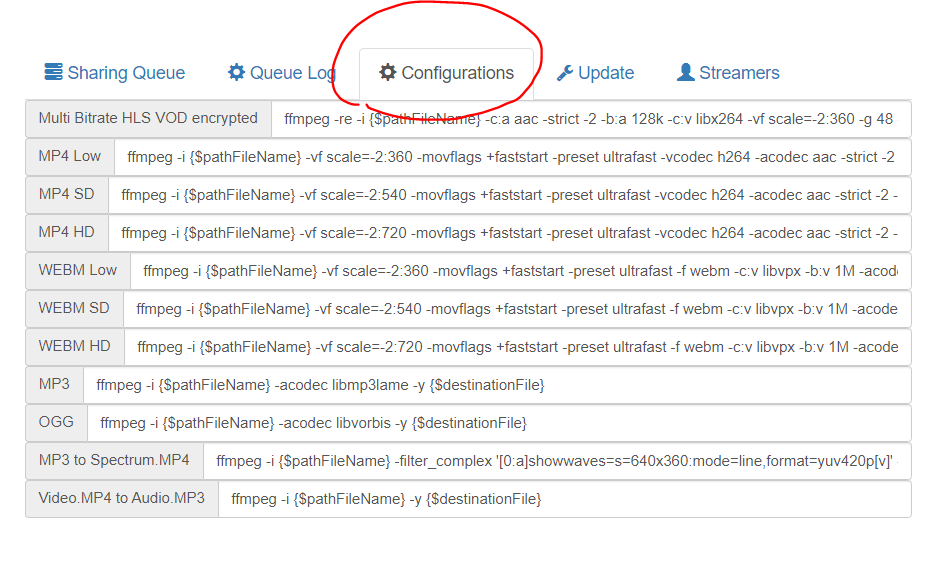Click the MP4 SD label
This screenshot has width=932, height=566.
coord(67,194)
